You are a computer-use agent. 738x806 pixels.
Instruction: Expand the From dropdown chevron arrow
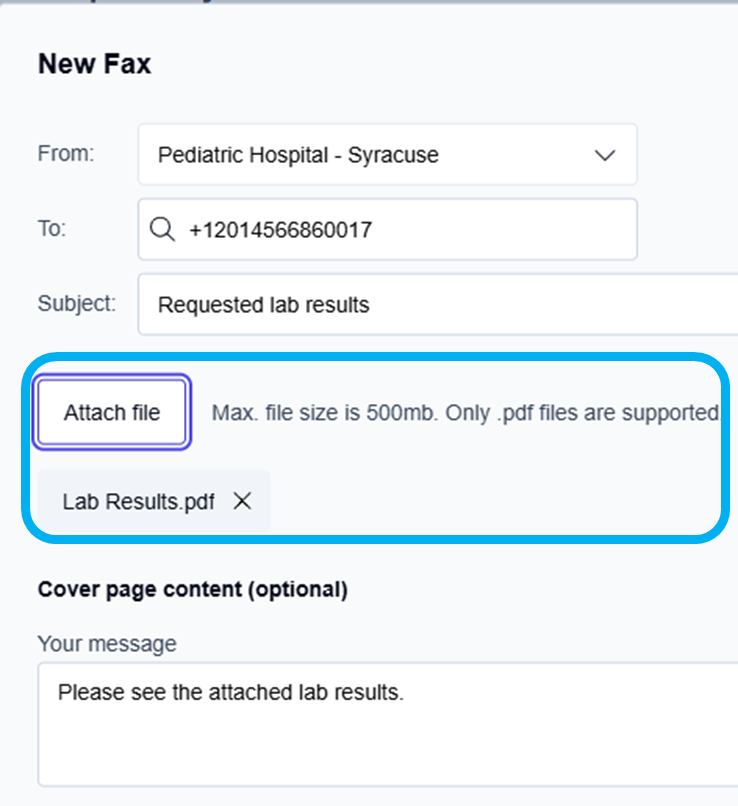click(x=605, y=155)
